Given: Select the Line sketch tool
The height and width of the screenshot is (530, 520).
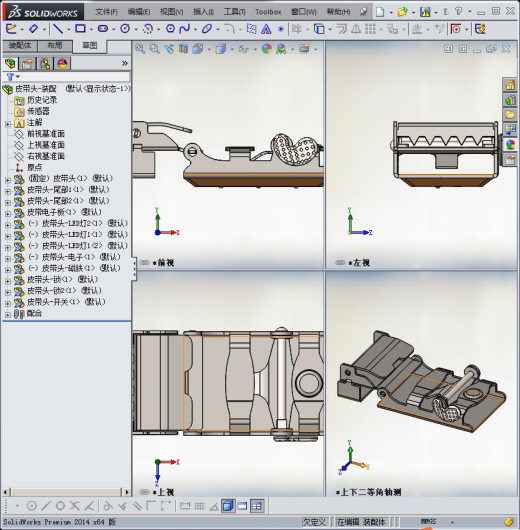Looking at the screenshot, I should pos(58,29).
